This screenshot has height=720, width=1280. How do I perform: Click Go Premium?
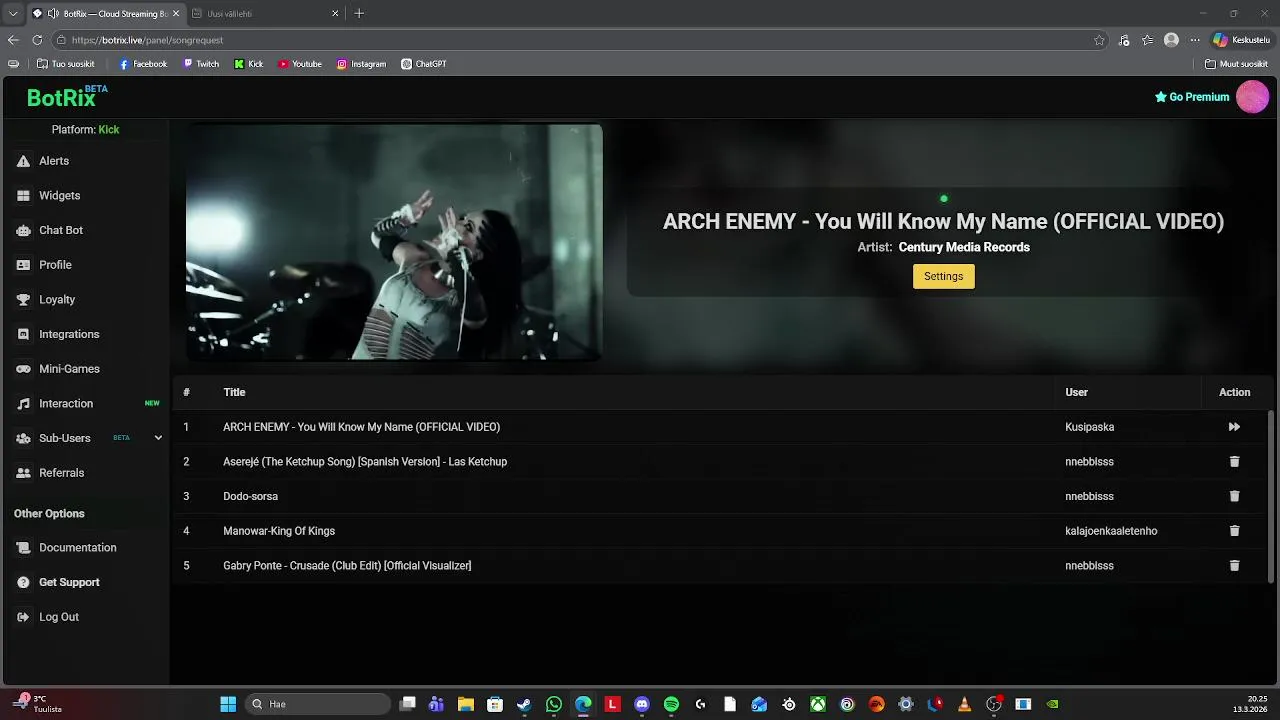tap(1192, 97)
